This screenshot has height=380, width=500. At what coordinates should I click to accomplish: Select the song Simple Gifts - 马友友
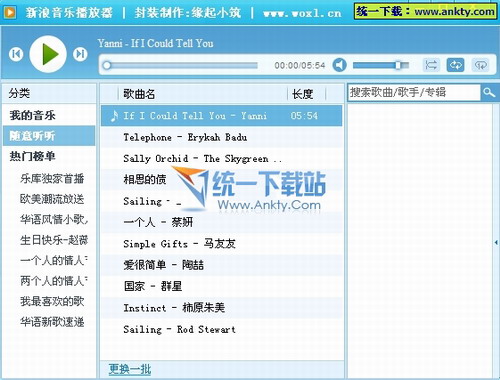pyautogui.click(x=221, y=244)
